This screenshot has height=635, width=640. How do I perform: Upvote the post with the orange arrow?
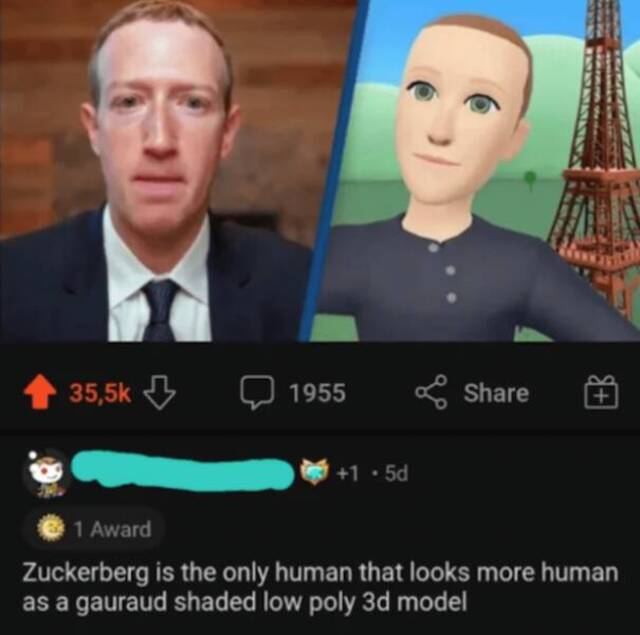click(x=40, y=392)
